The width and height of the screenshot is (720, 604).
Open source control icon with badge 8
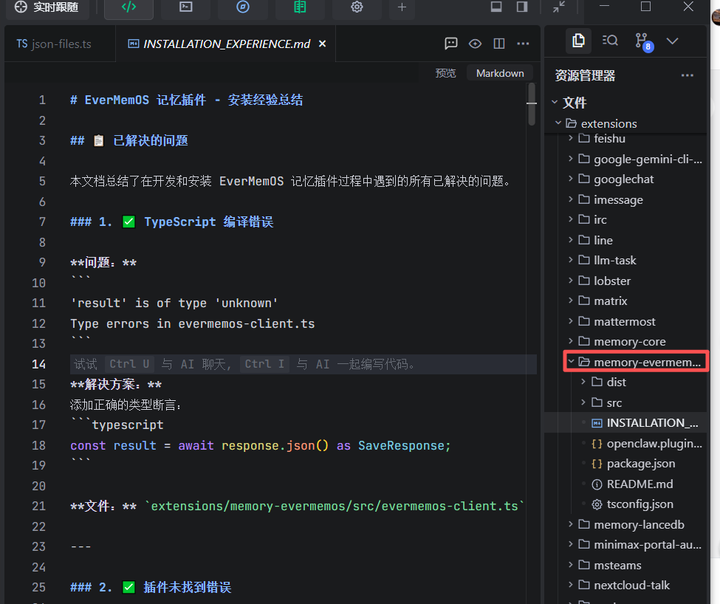tap(643, 41)
